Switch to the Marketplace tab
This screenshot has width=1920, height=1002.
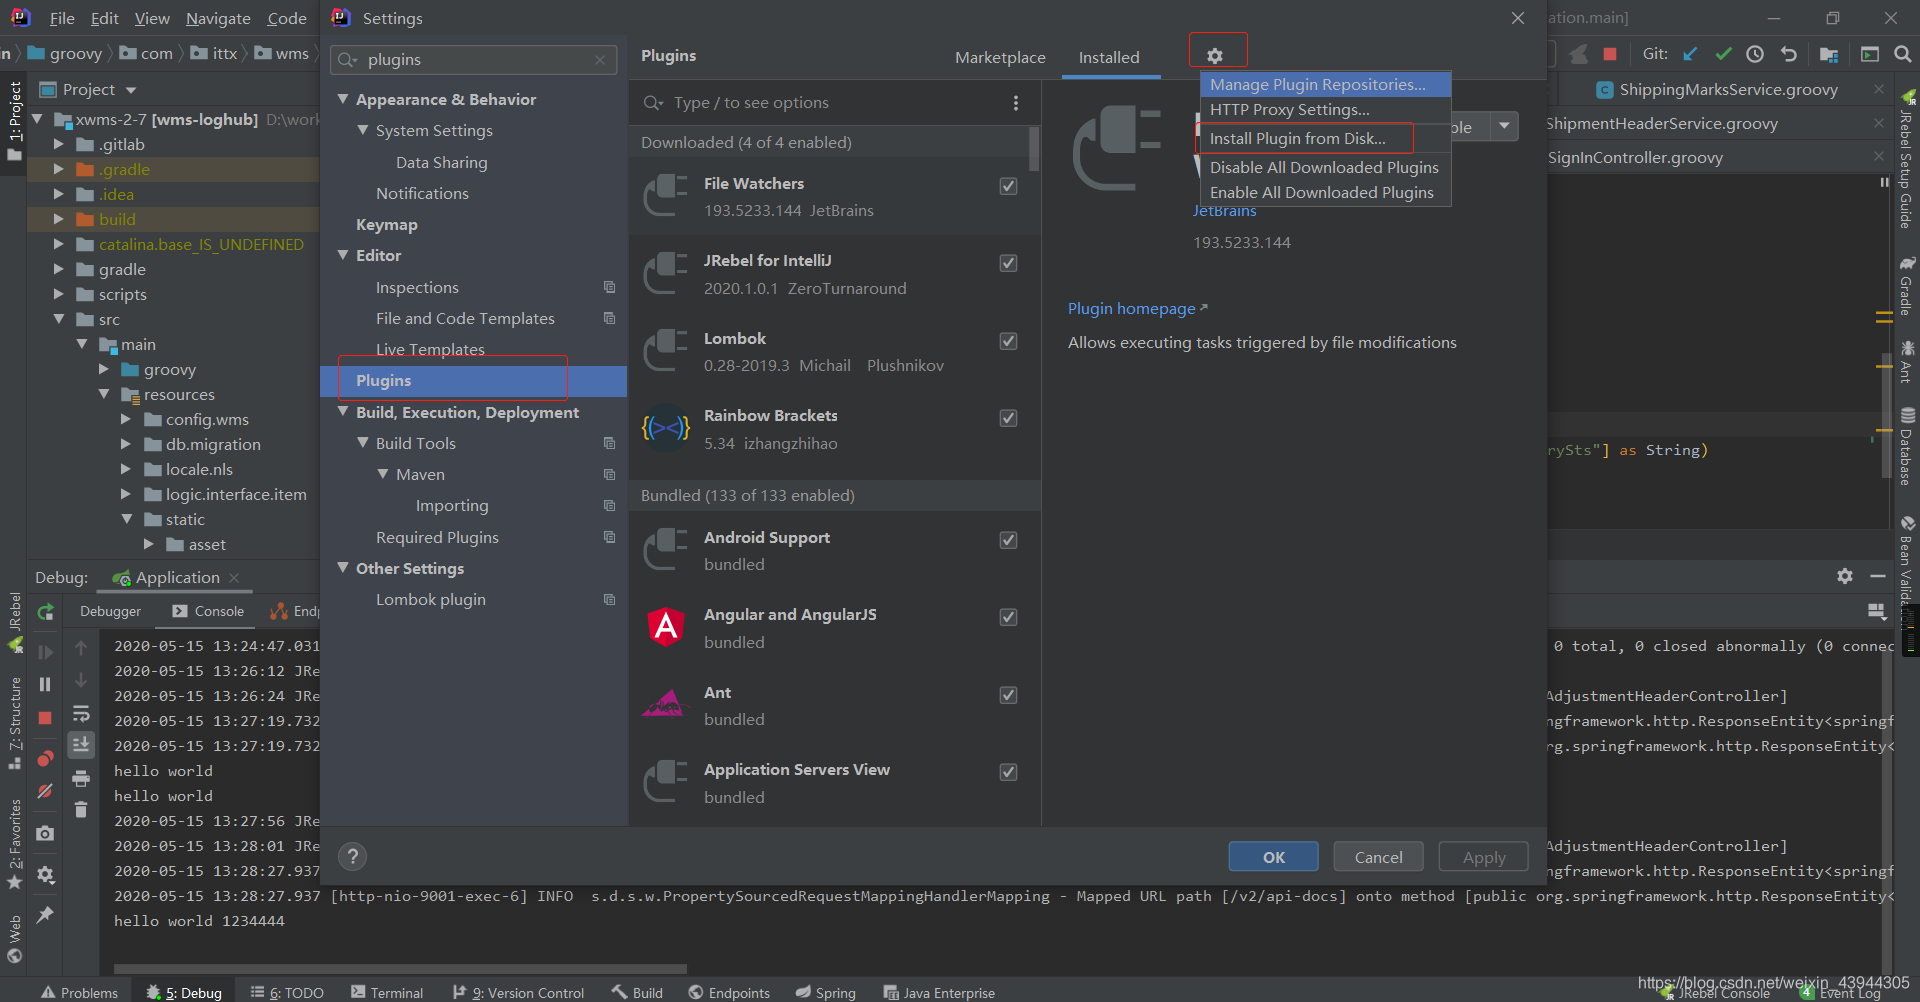point(1000,58)
